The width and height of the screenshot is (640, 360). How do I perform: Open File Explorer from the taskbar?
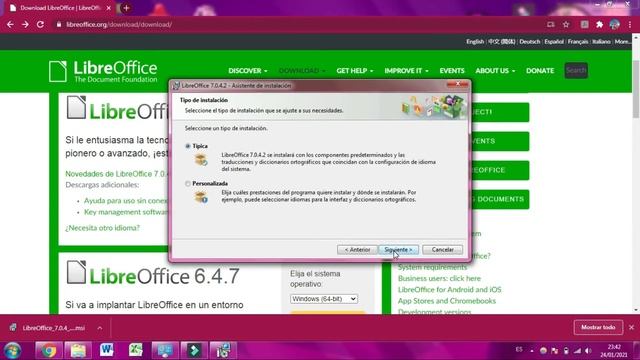[x=78, y=351]
